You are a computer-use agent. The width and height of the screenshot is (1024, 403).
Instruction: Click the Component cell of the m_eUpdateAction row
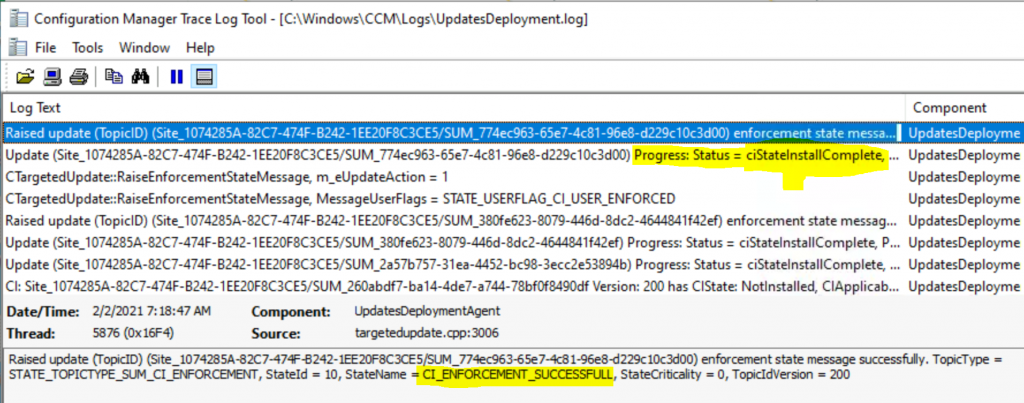coord(964,177)
